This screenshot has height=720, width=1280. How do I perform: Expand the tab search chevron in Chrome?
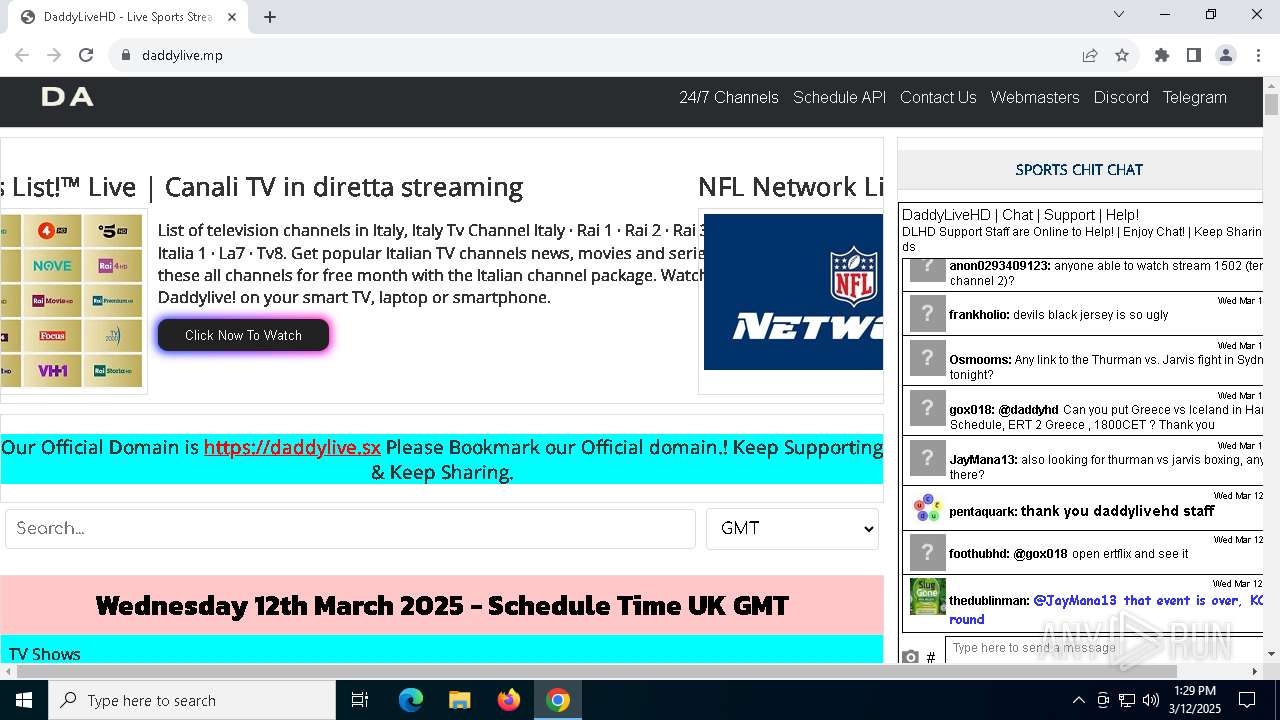point(1119,14)
